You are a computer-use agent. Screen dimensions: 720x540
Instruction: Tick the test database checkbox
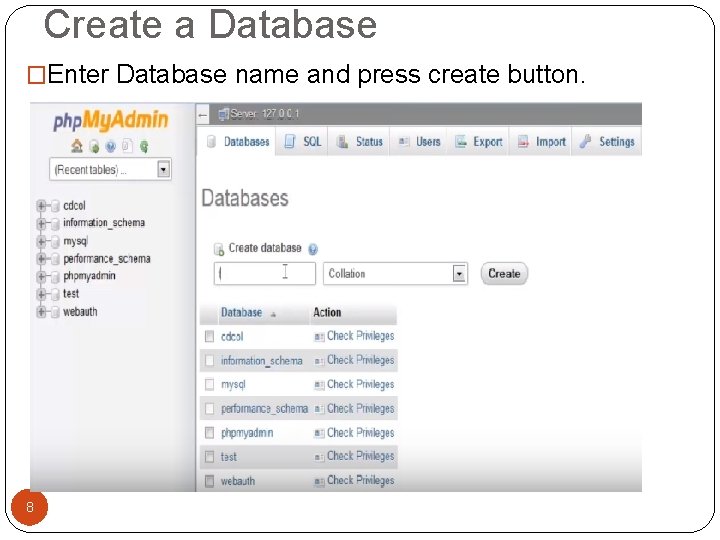point(209,456)
